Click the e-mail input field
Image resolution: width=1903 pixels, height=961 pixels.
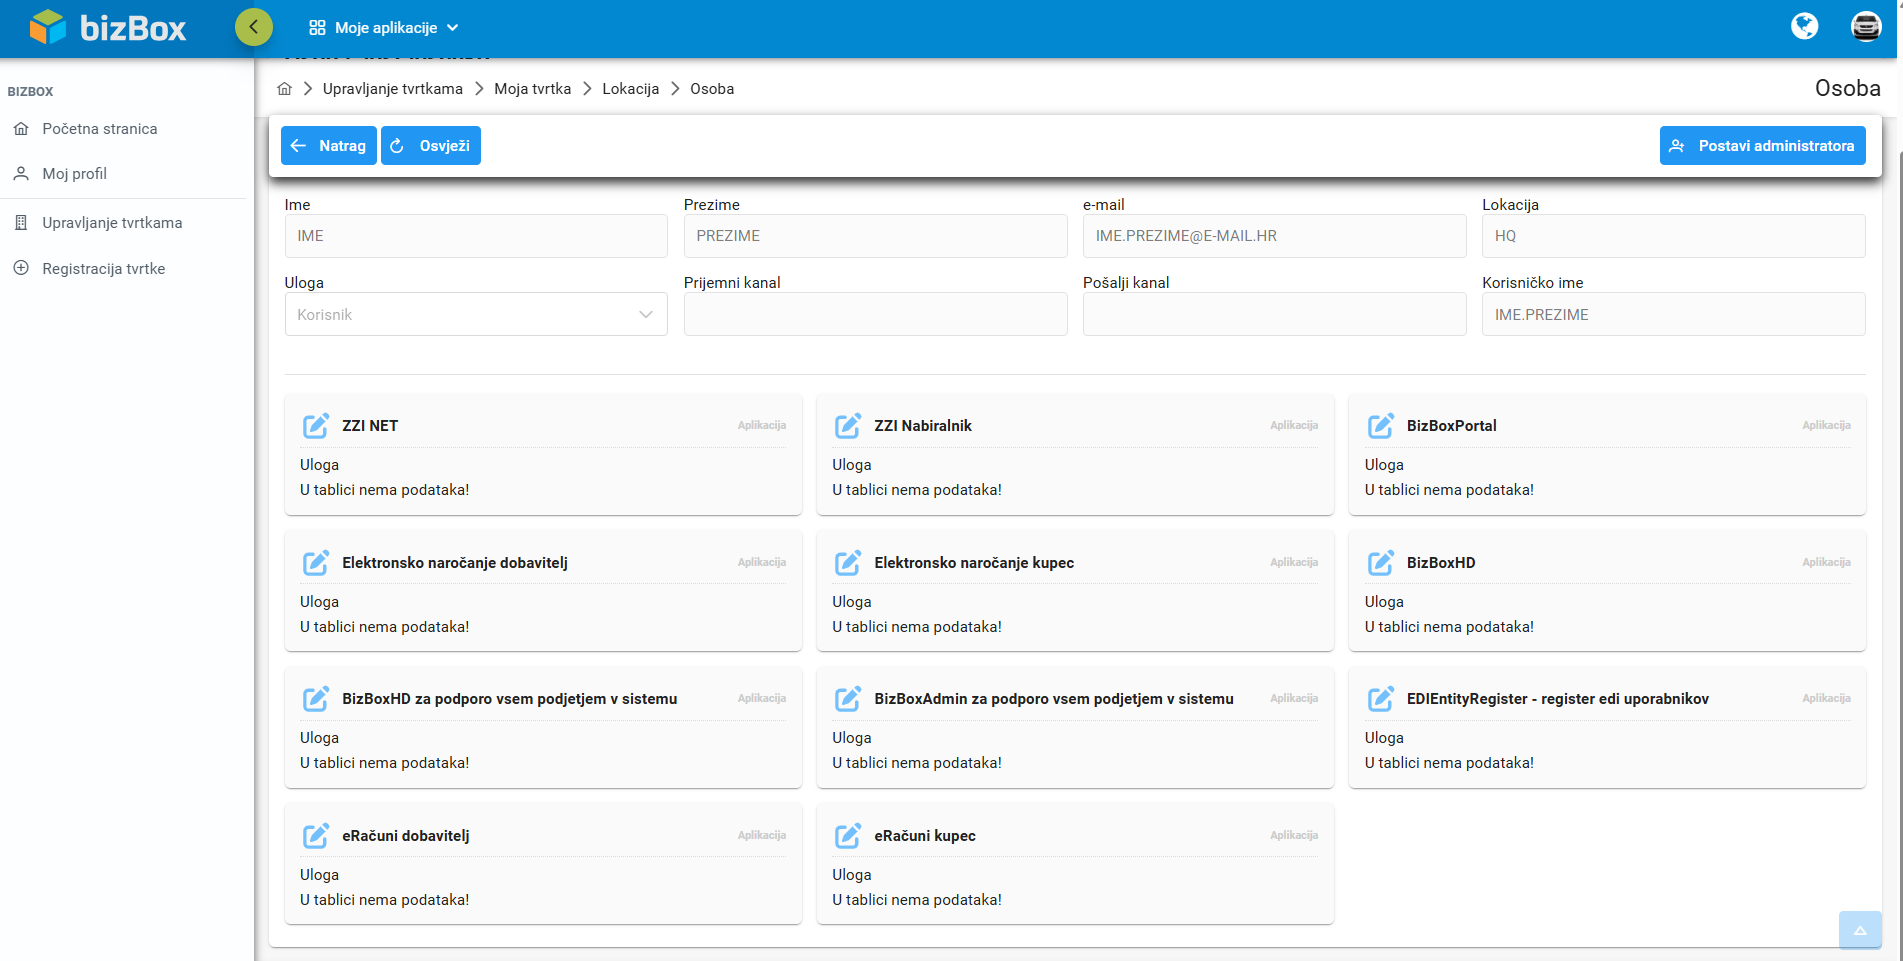pyautogui.click(x=1275, y=236)
